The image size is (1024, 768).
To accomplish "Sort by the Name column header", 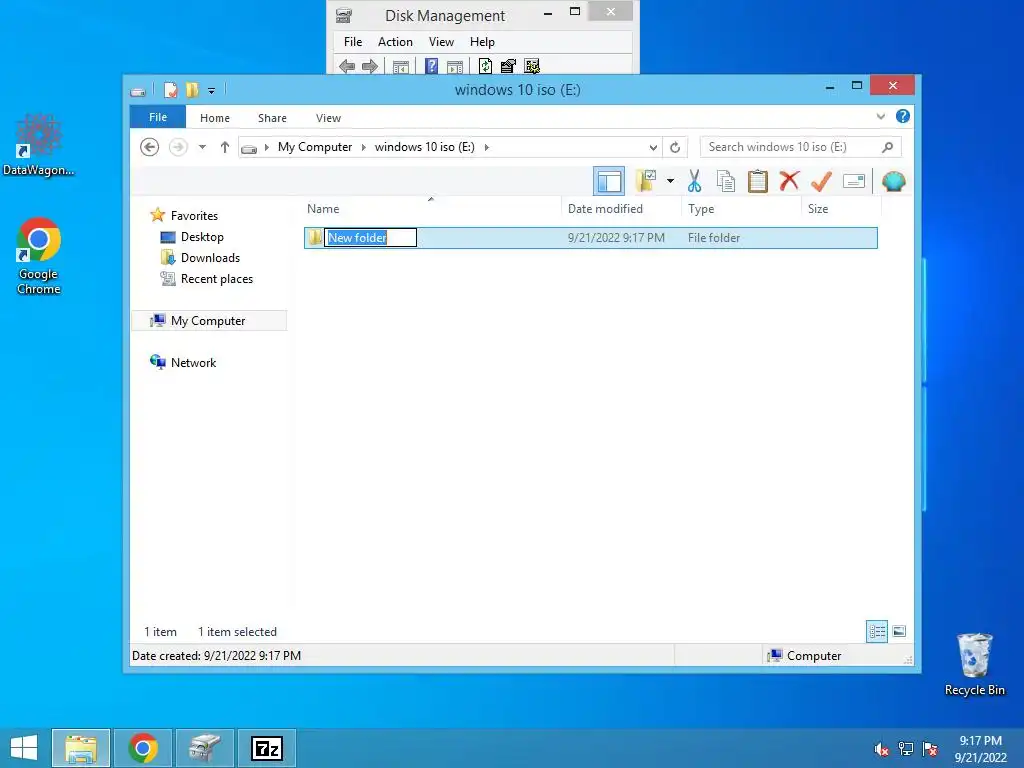I will click(x=431, y=208).
